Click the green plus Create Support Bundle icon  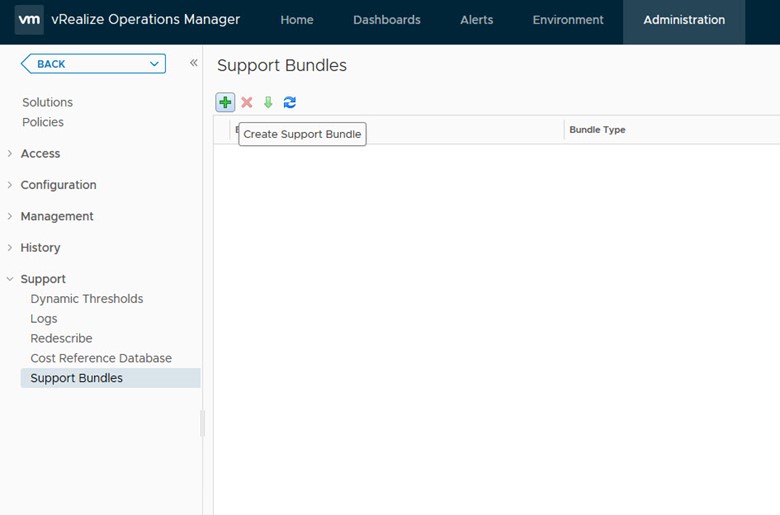tap(225, 103)
